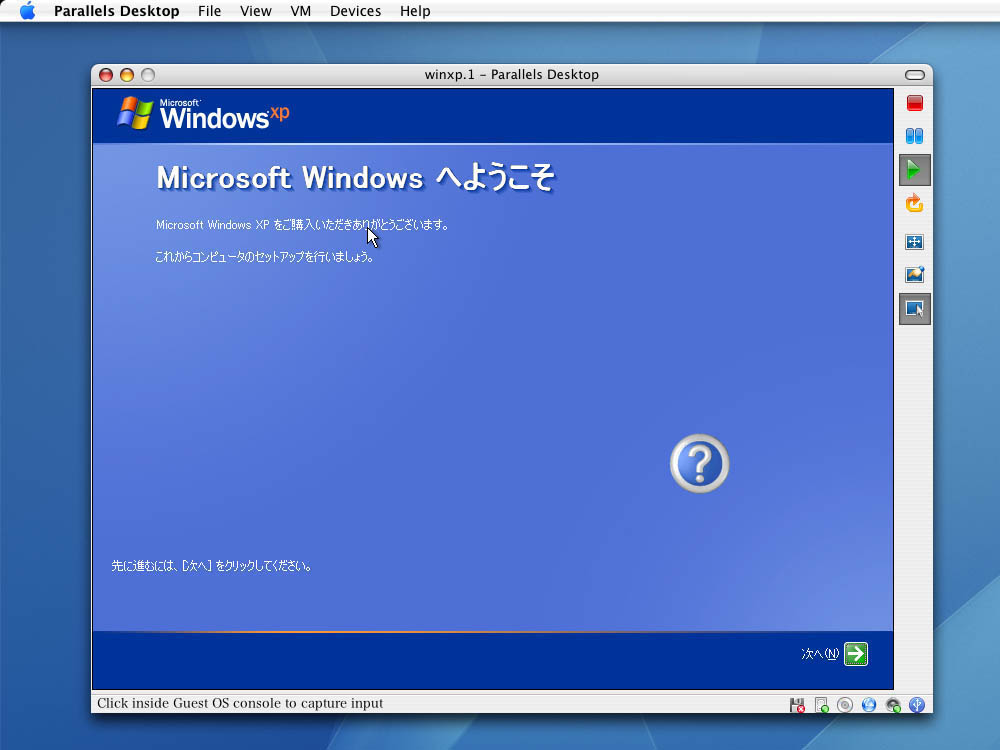Click the toolbar toggle pill in title bar
This screenshot has width=1000, height=750.
(x=914, y=75)
